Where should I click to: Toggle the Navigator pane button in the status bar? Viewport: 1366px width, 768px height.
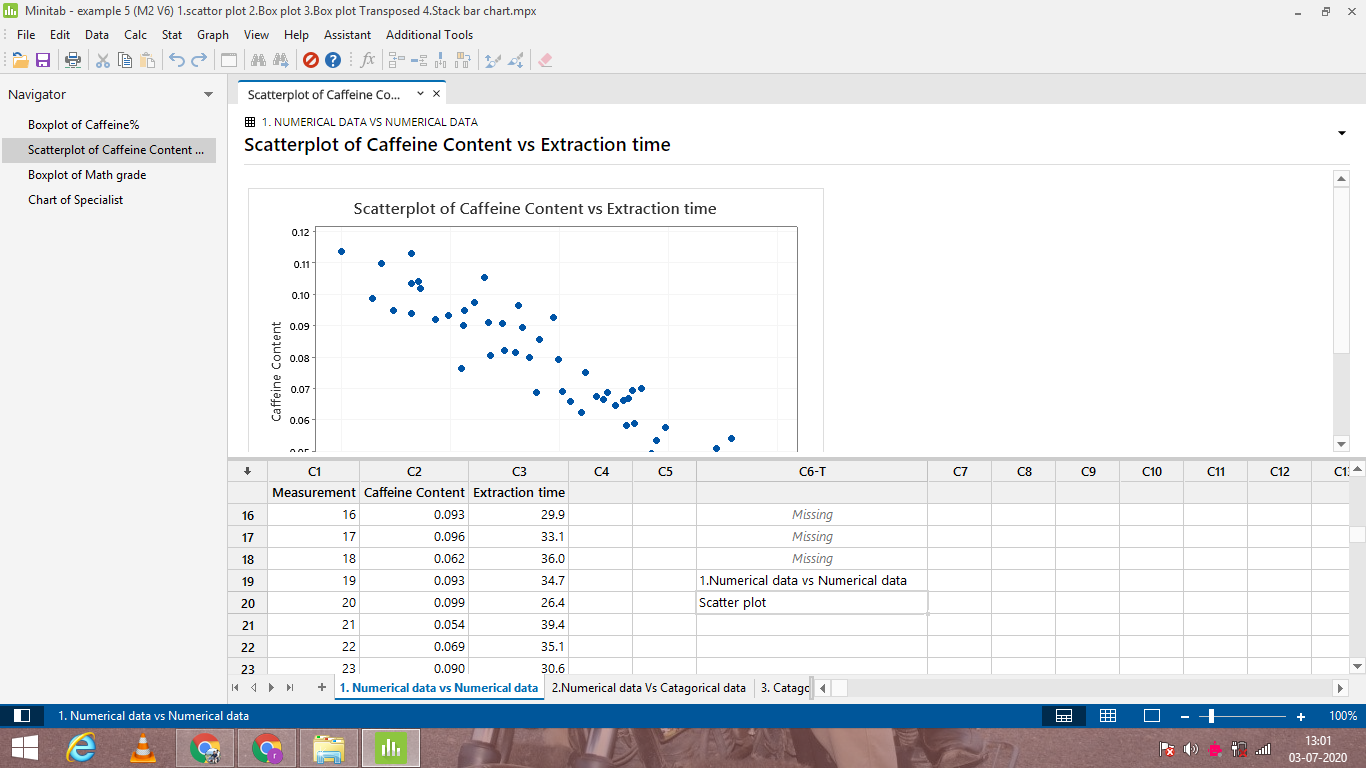22,716
